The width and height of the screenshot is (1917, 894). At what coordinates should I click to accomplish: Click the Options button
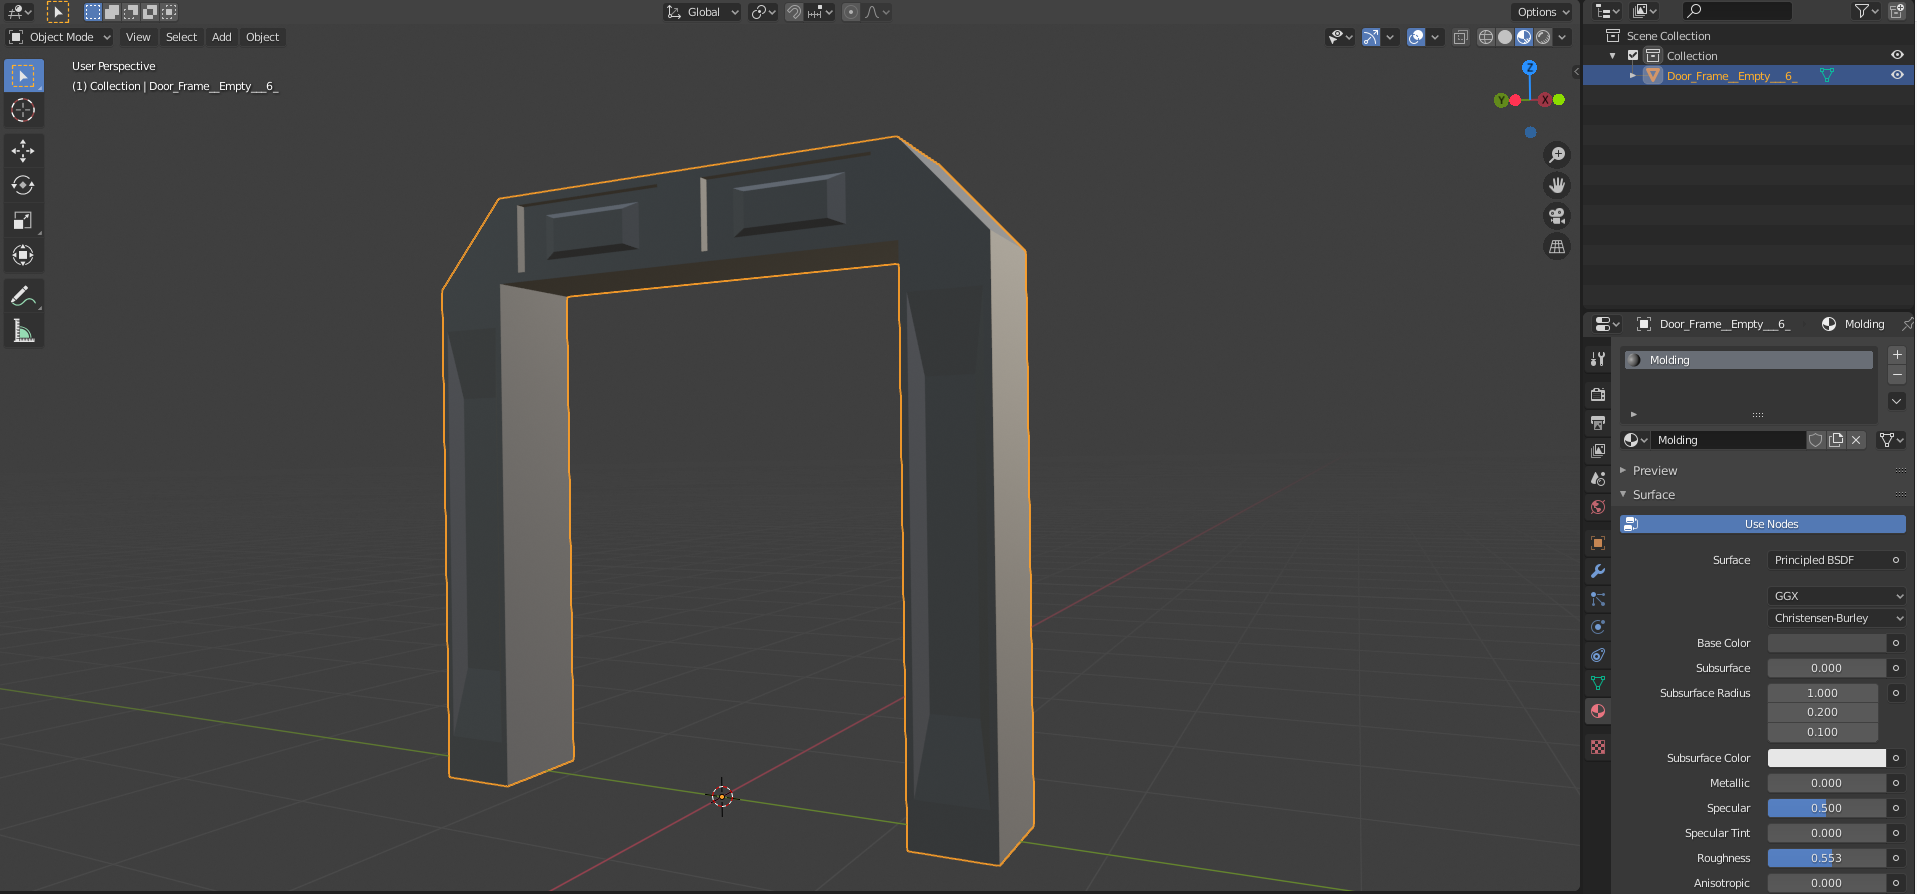pyautogui.click(x=1543, y=12)
